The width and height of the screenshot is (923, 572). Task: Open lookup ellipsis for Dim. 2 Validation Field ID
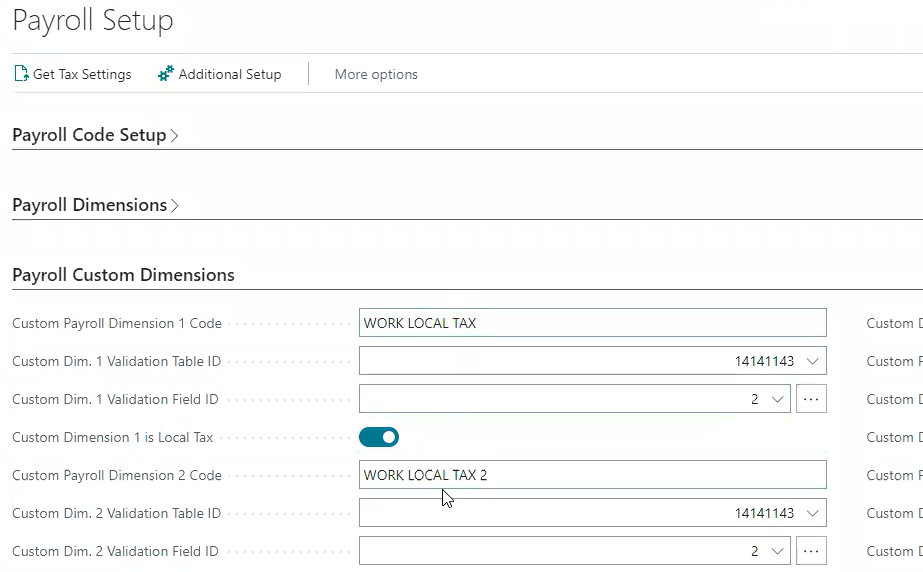[811, 551]
